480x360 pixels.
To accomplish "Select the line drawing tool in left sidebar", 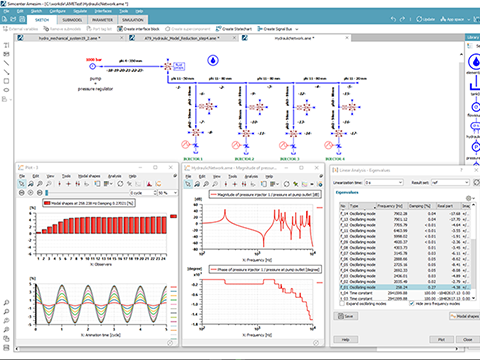I will point(6,63).
